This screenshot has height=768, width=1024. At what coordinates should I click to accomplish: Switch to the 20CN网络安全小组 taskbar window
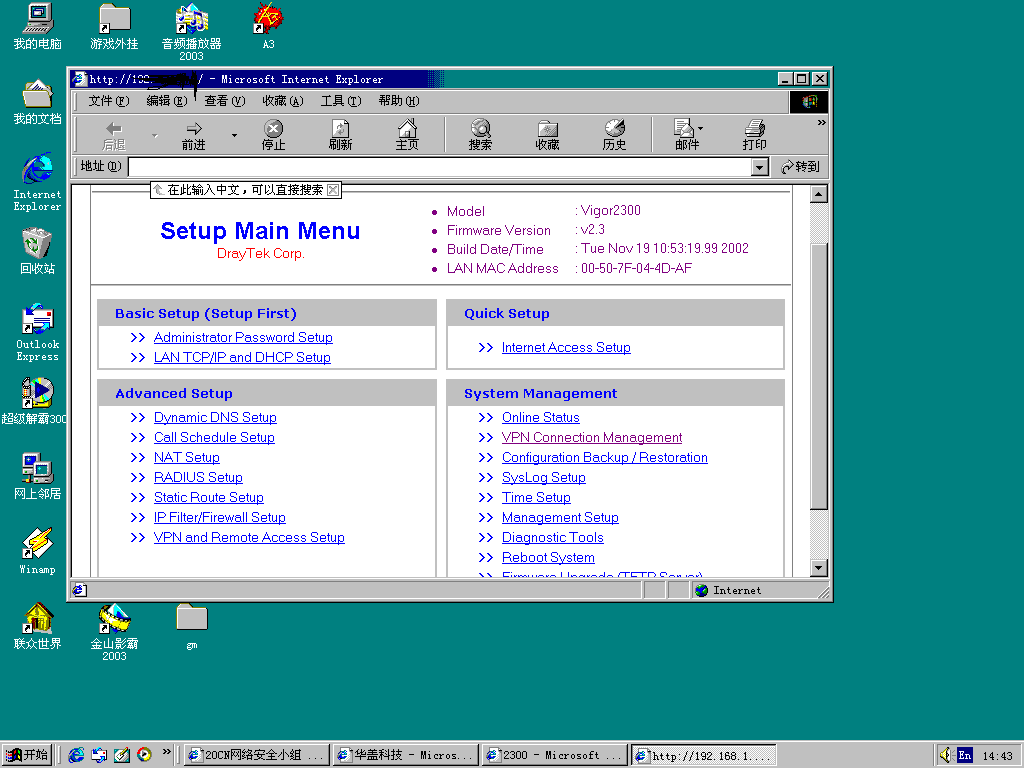(256, 755)
